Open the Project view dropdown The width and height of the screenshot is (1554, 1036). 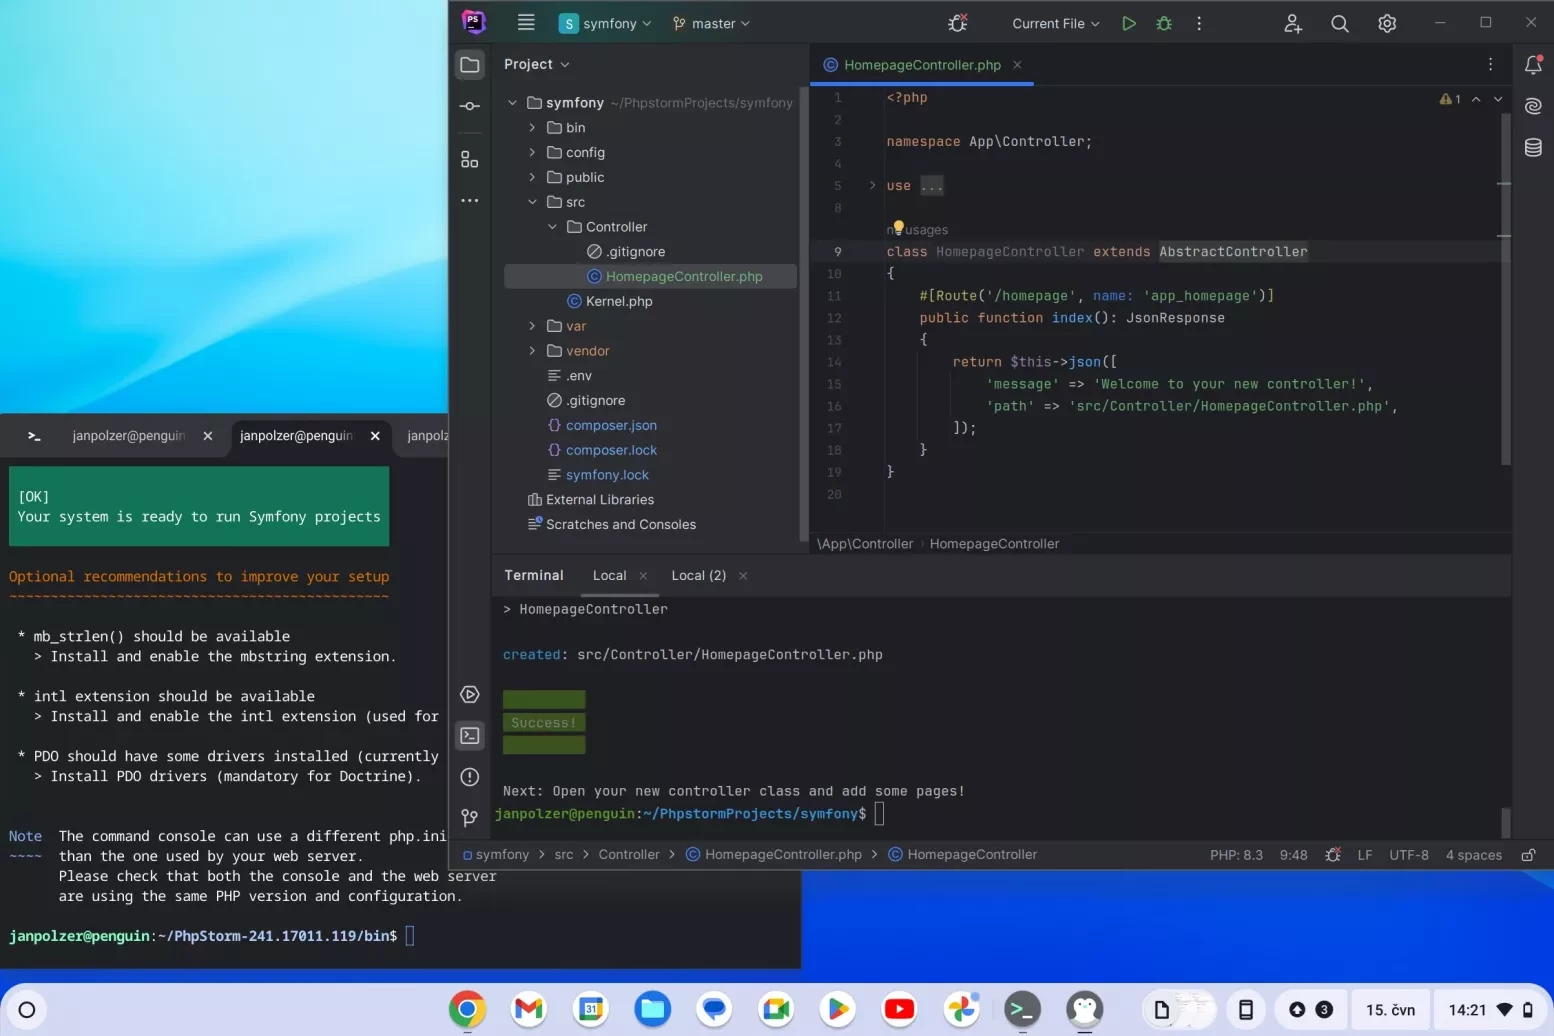[537, 64]
